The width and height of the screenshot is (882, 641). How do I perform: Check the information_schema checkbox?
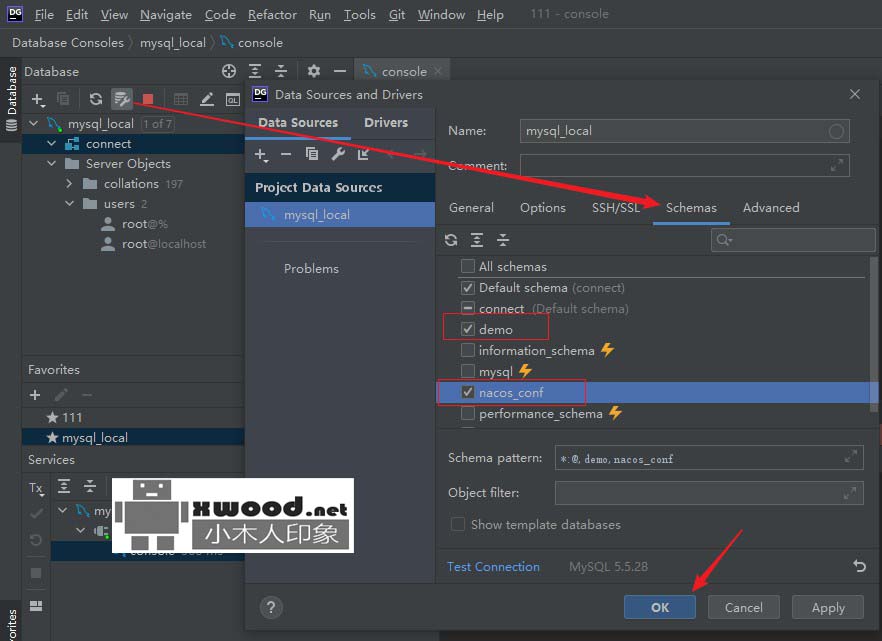[467, 350]
